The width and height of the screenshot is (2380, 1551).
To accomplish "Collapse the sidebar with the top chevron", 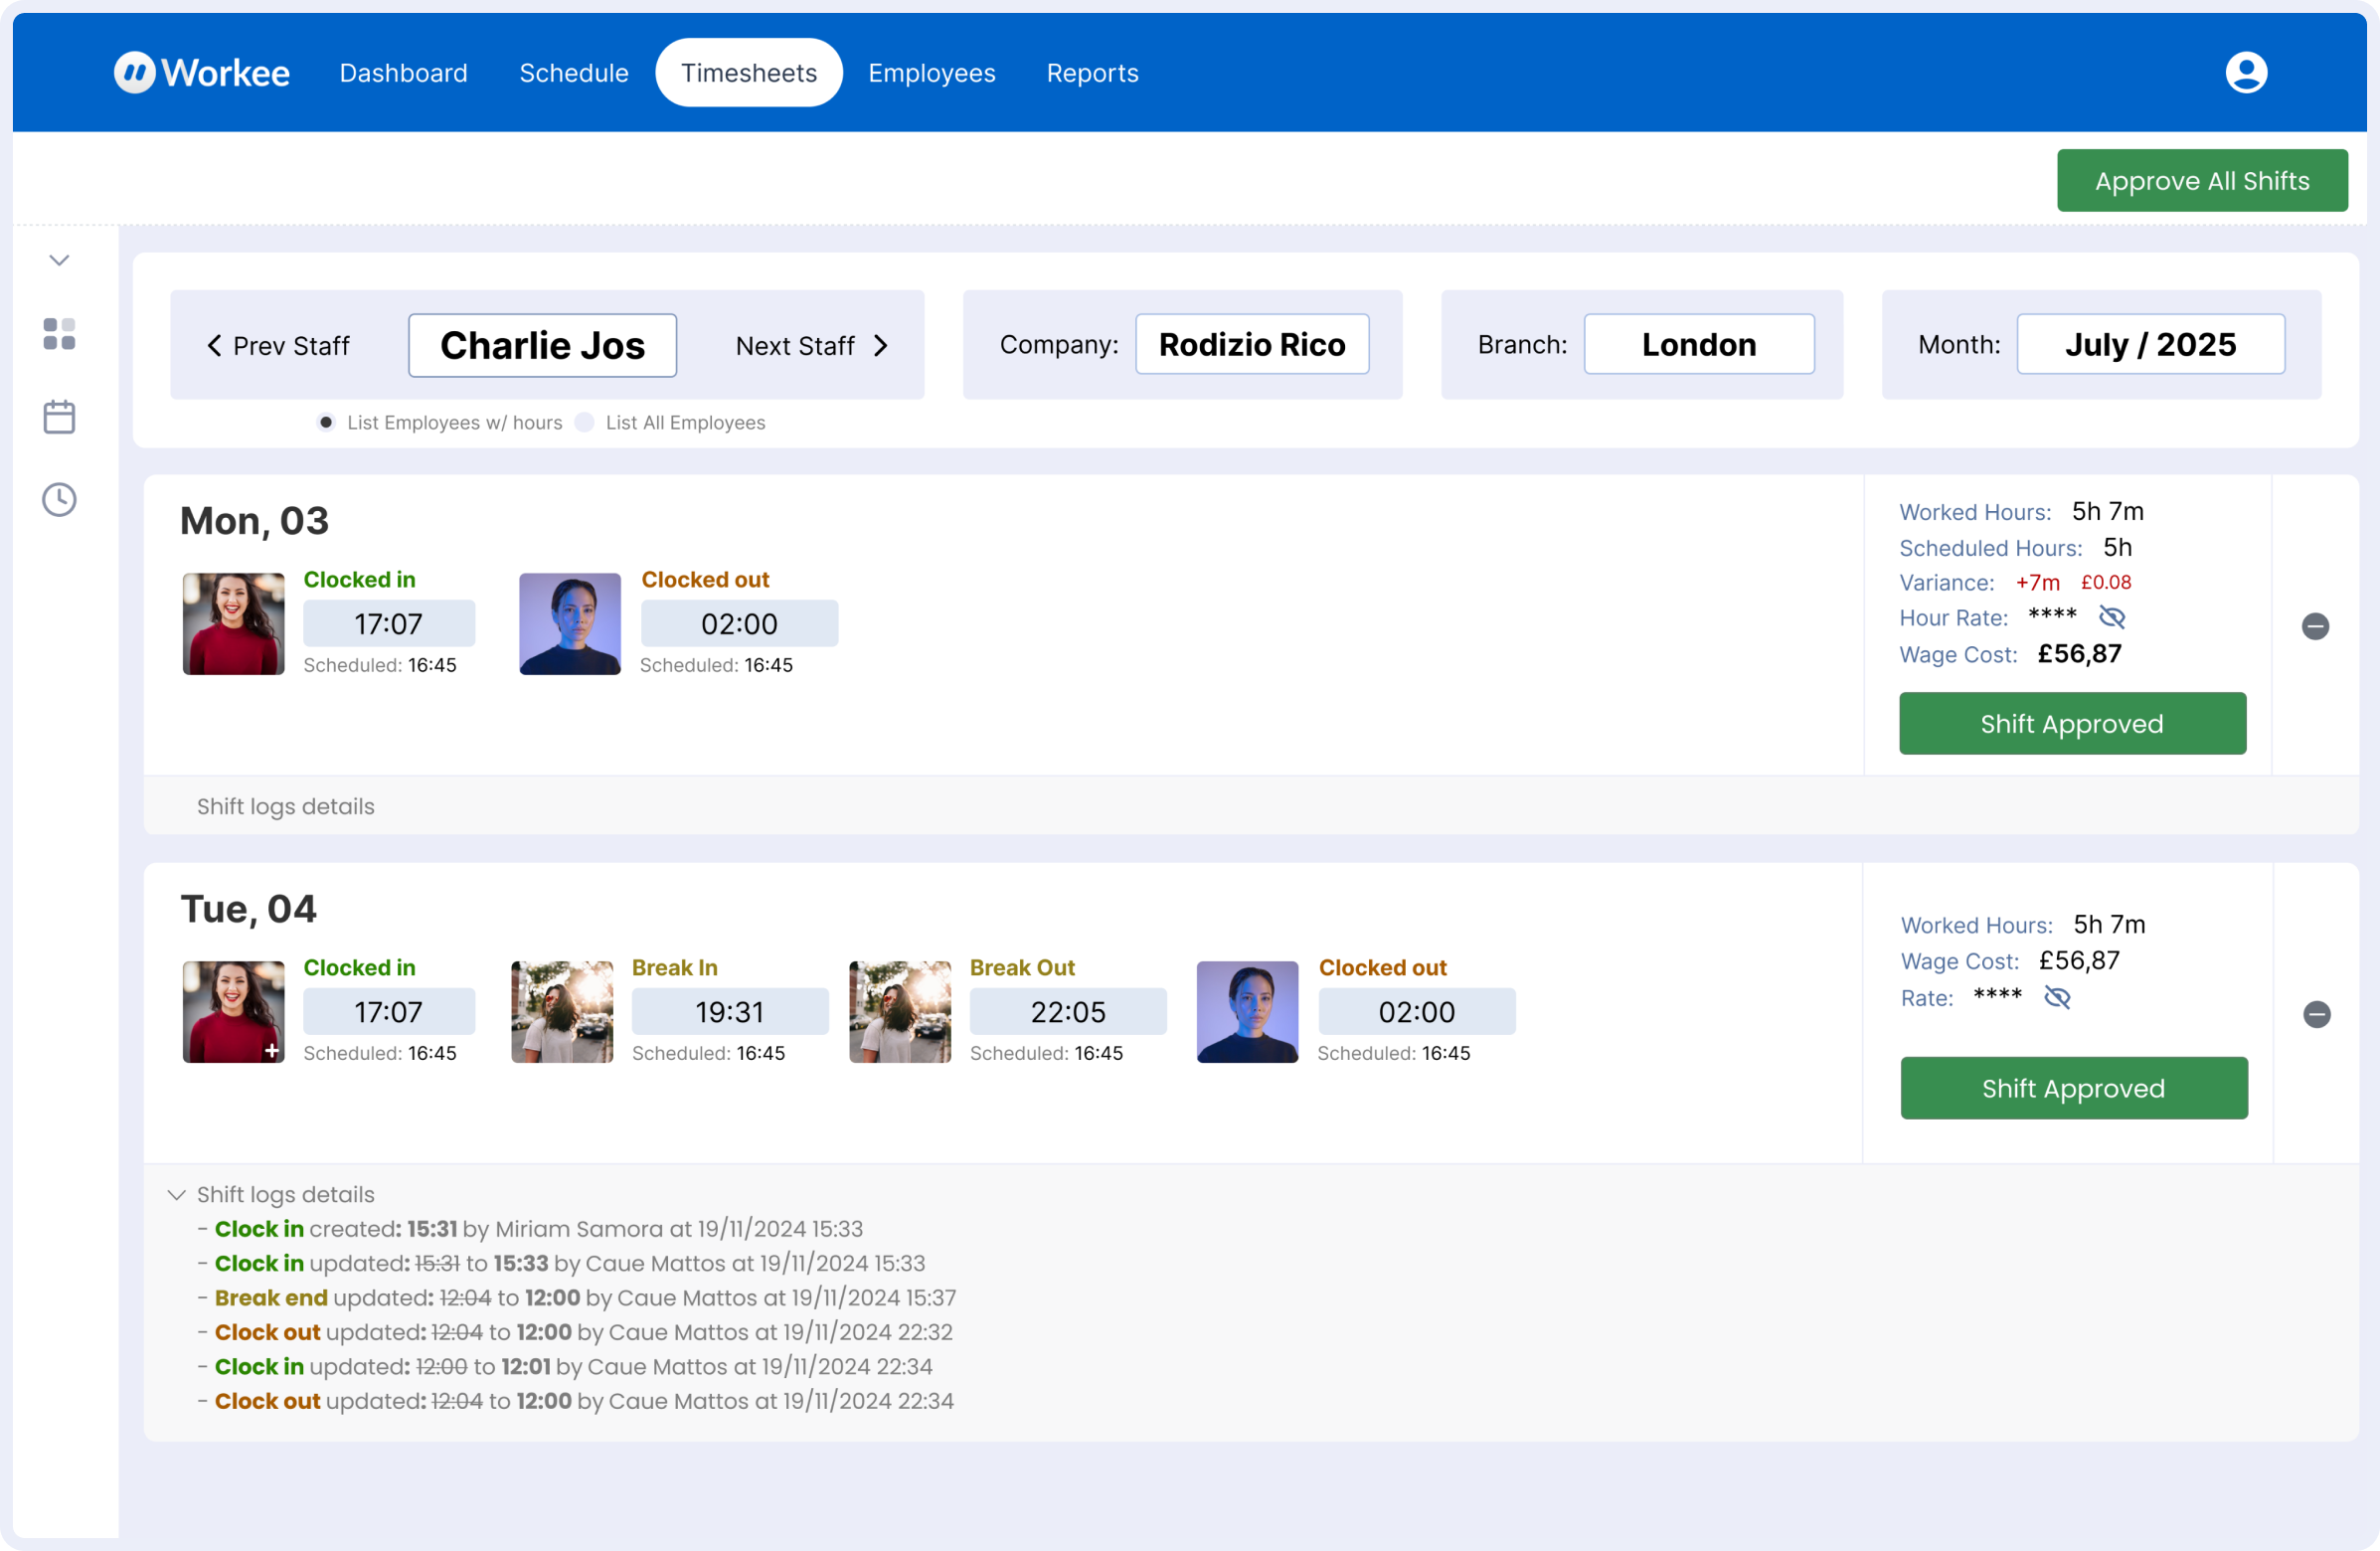I will point(59,261).
